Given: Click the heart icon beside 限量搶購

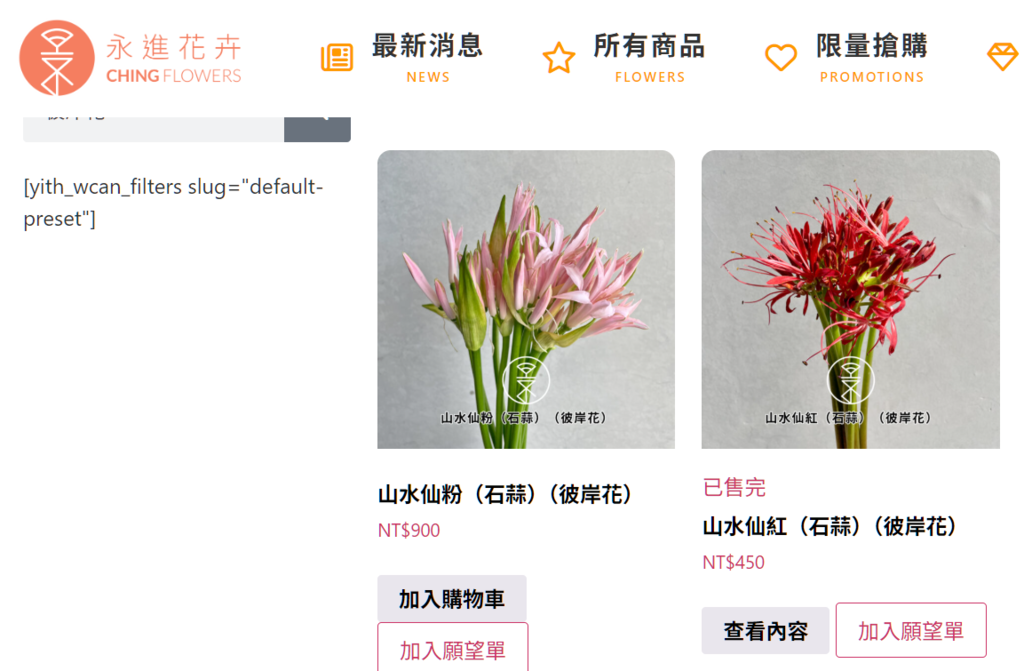Looking at the screenshot, I should 781,57.
